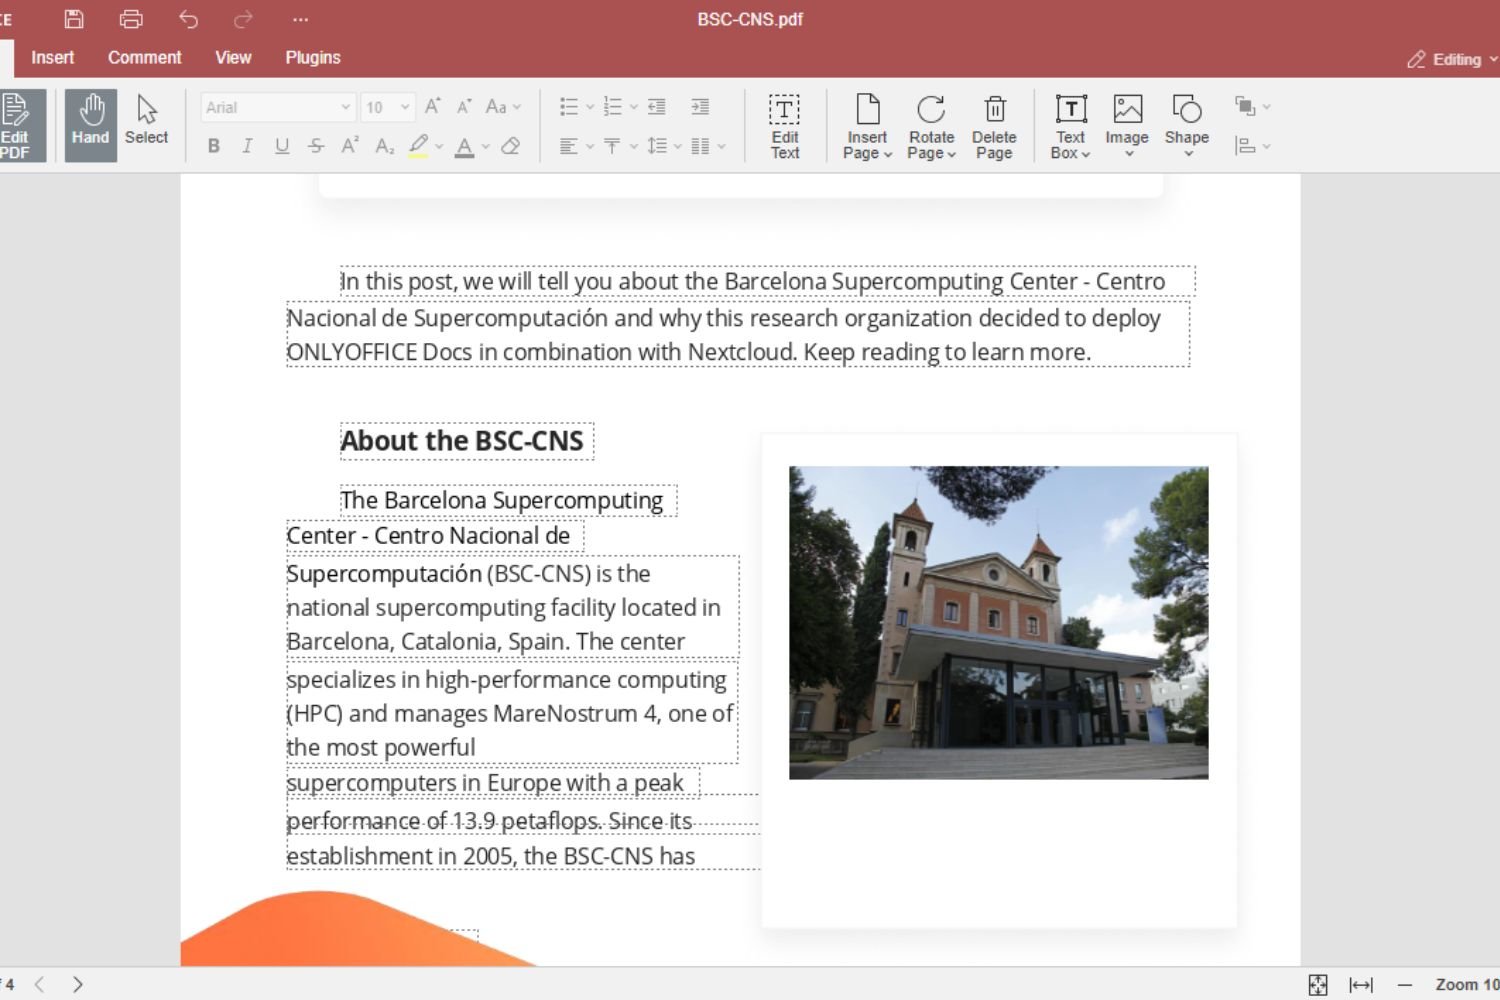Click the building photo in the document

(x=998, y=622)
